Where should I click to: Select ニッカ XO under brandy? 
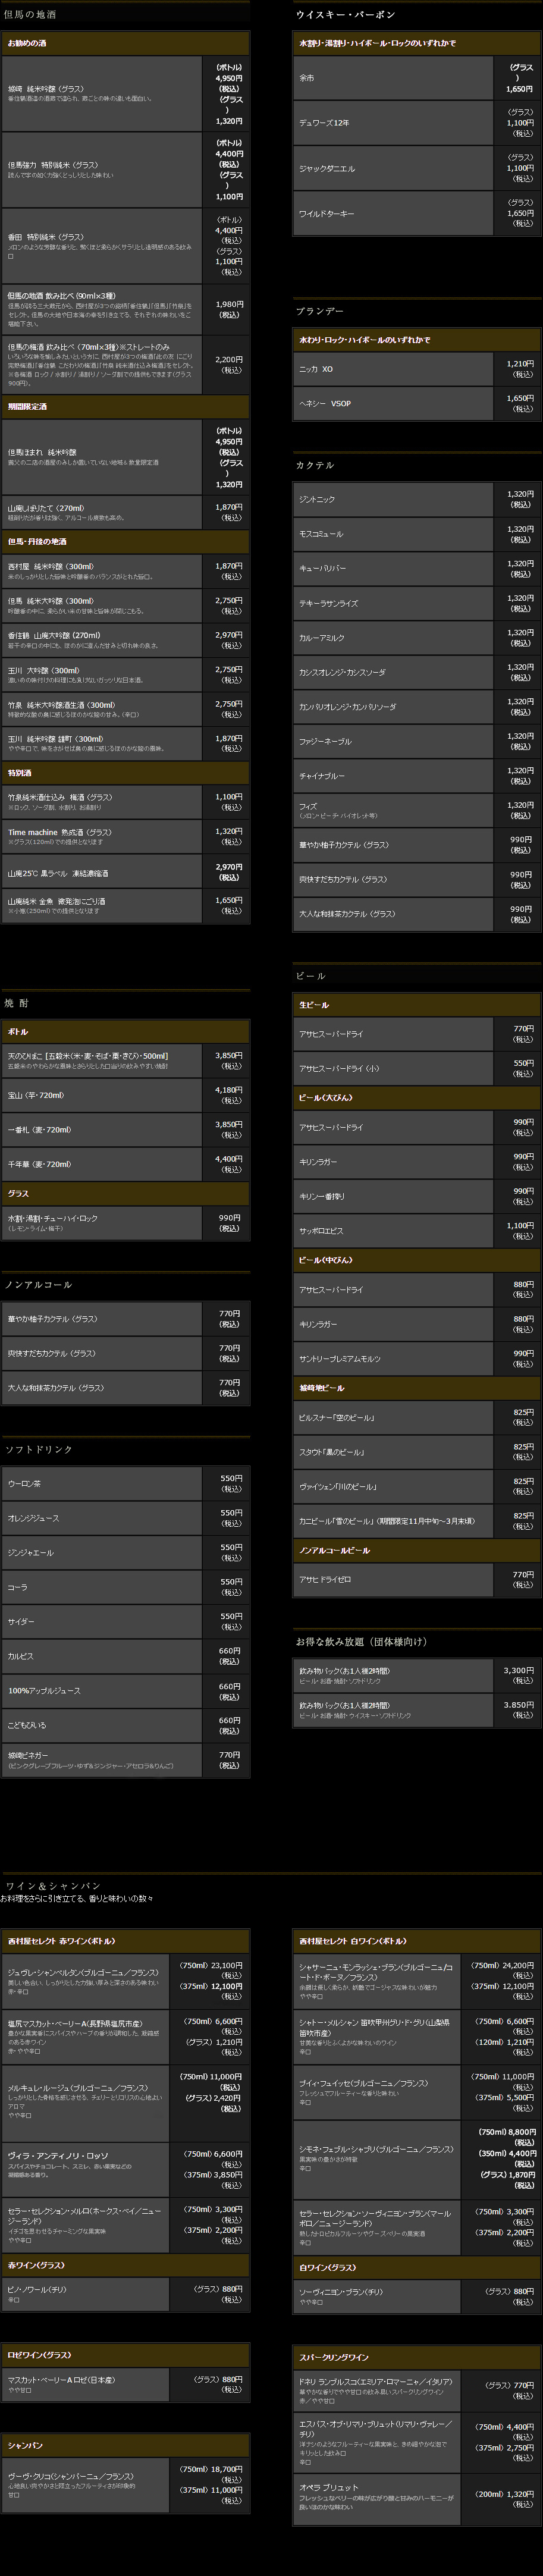[x=417, y=369]
